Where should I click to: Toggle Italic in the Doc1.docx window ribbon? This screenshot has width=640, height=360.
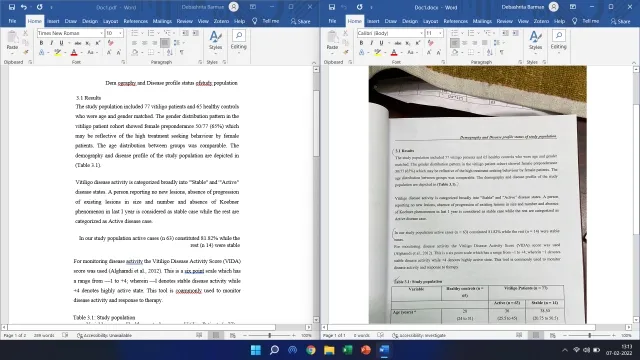coord(371,43)
